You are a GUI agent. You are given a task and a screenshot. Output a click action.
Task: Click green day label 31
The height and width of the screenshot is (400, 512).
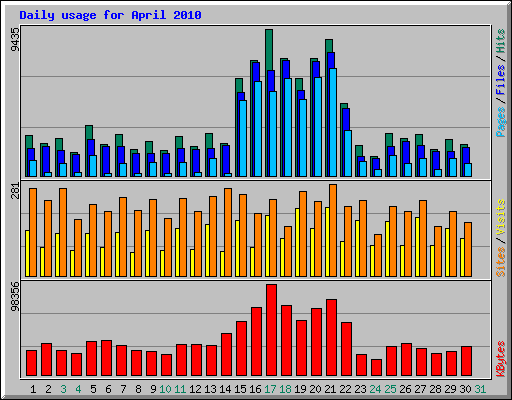(480, 389)
